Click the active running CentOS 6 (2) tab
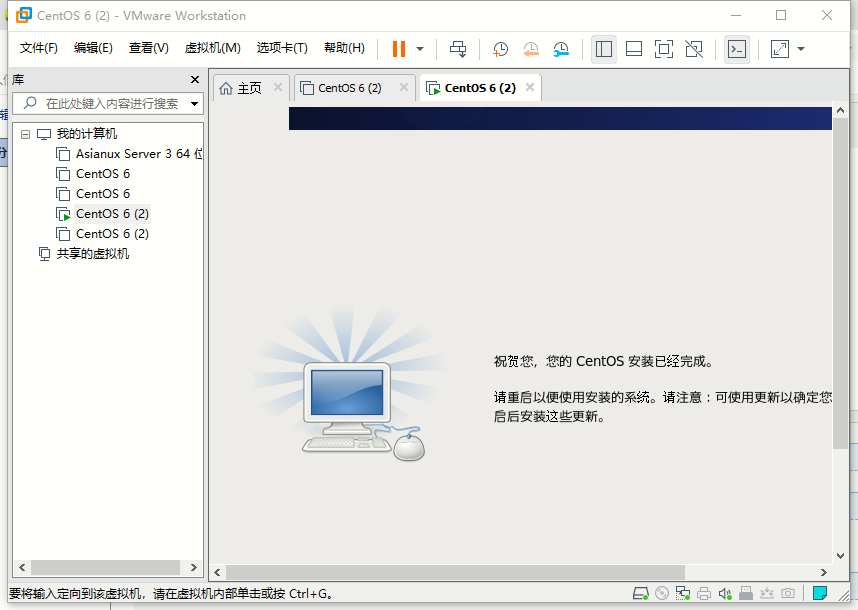 472,88
